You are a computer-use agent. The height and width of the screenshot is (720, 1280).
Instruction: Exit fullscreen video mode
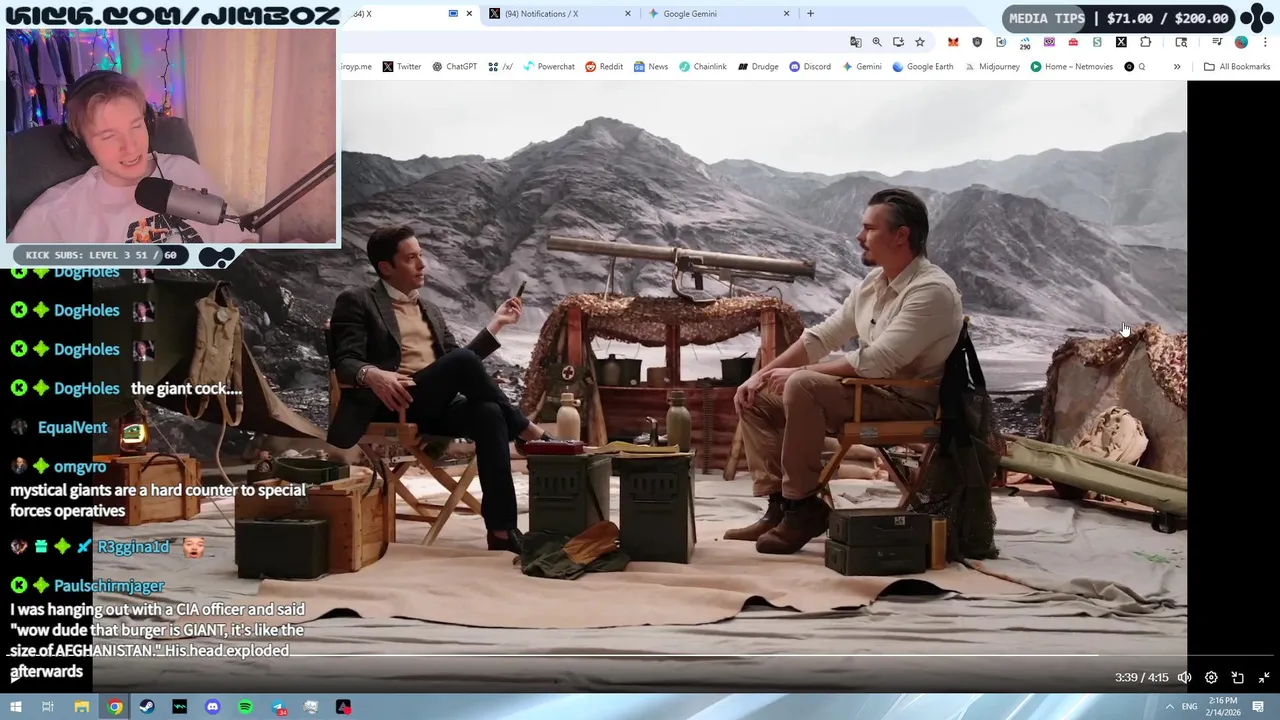click(1264, 677)
